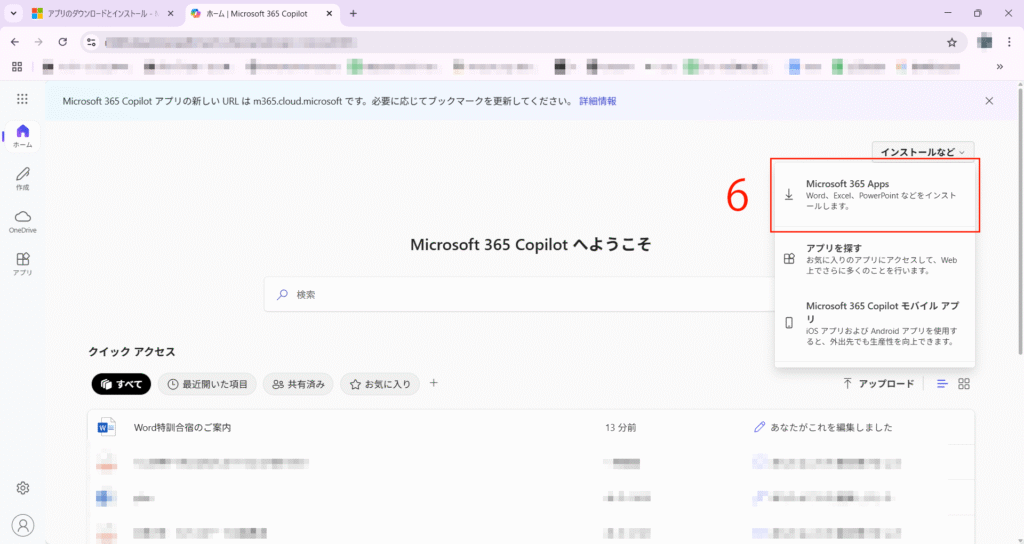Click the アップロード button

878,384
